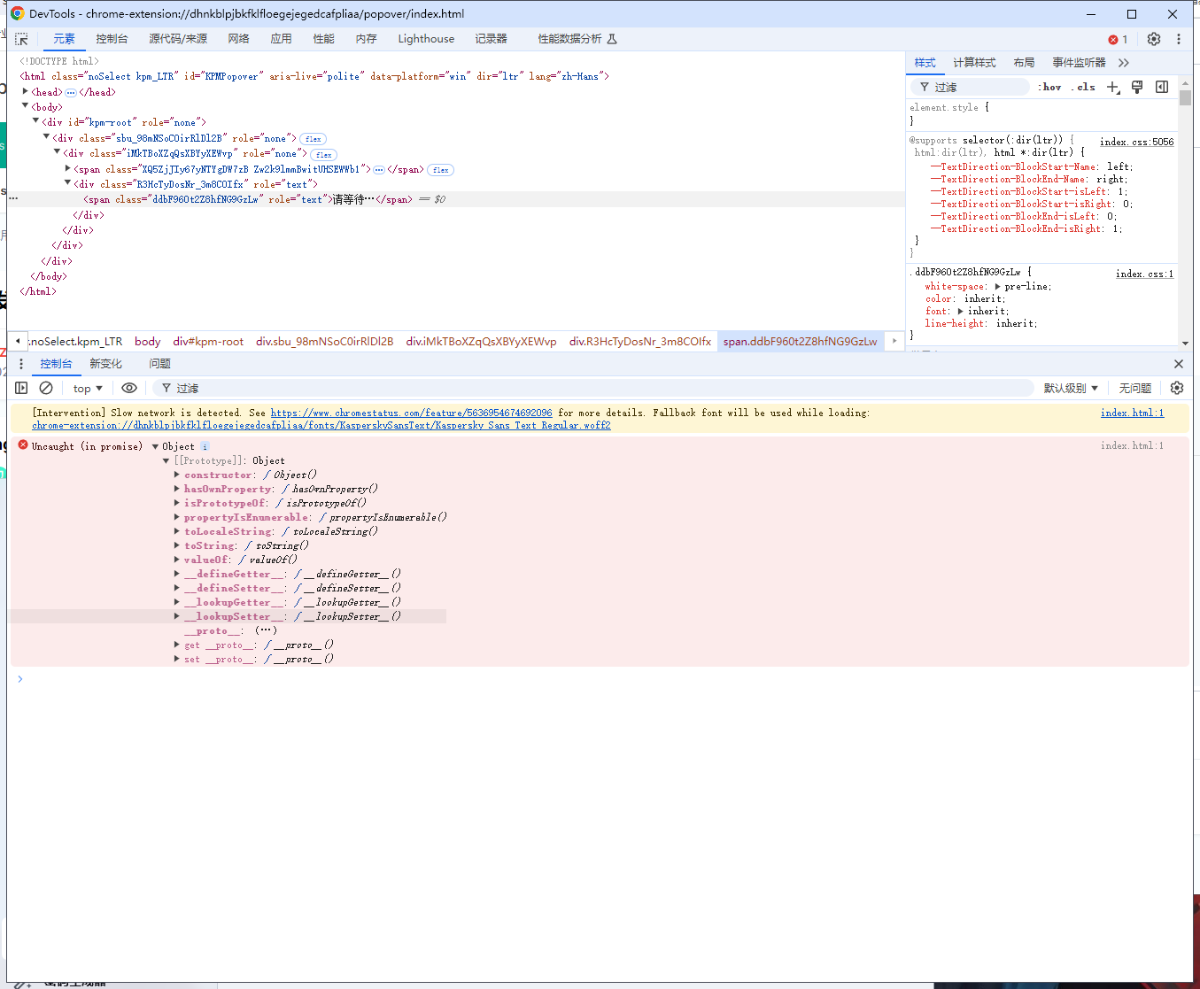Switch to the 计算样式 styles tab
Viewport: 1200px width, 989px height.
[x=974, y=62]
